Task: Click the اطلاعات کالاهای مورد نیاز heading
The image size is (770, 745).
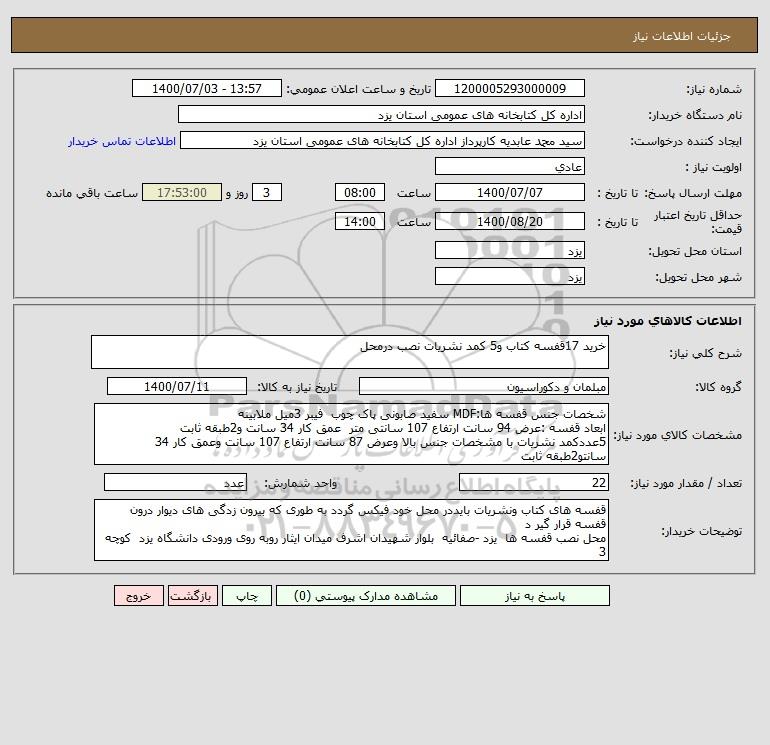Action: point(668,321)
